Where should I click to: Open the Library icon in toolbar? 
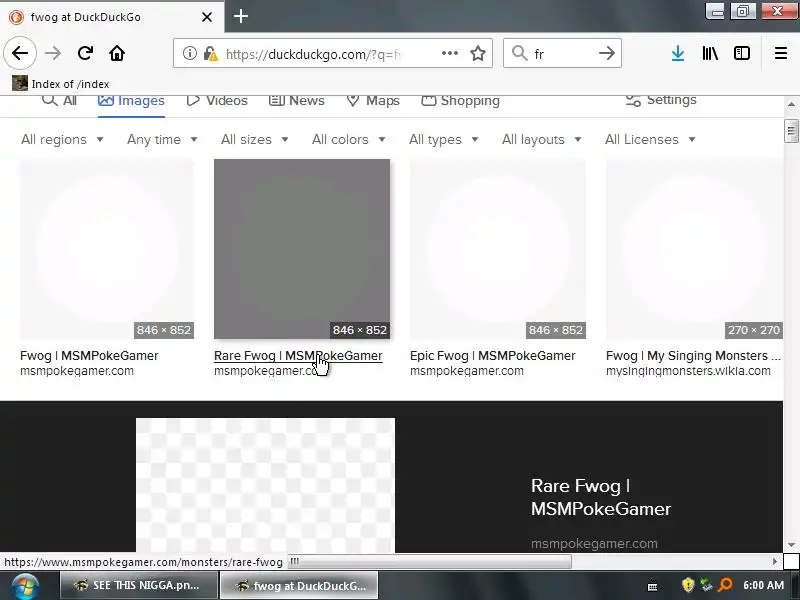pyautogui.click(x=710, y=53)
